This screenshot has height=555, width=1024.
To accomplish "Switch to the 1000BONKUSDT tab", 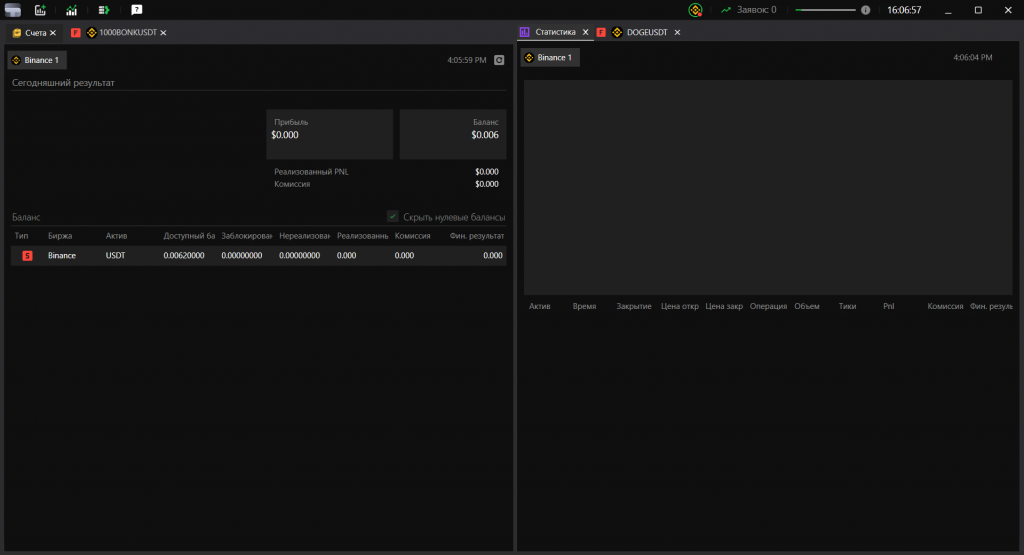I will (127, 33).
